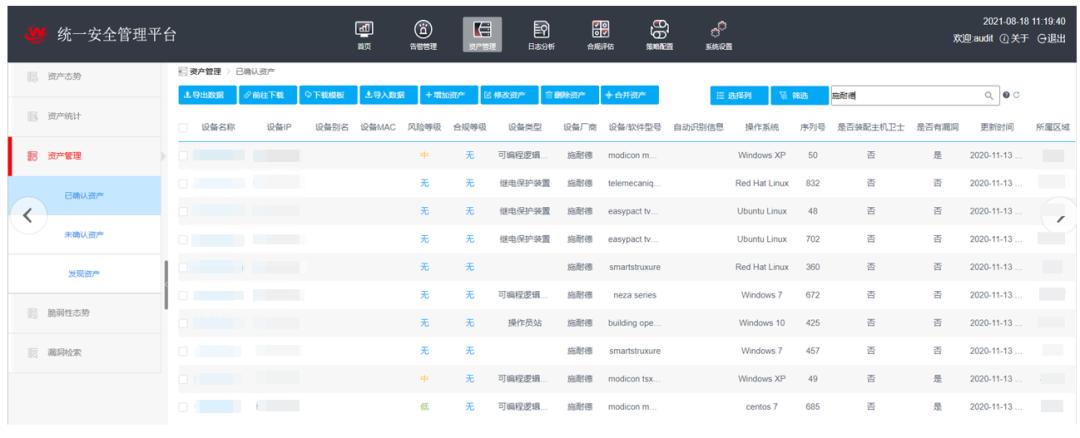
Task: Click 合并资产 merge asset button
Action: 630,95
